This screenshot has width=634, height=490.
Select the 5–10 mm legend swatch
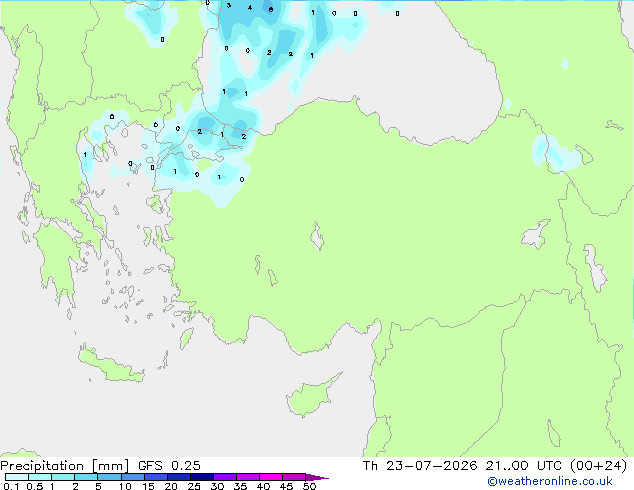(109, 477)
